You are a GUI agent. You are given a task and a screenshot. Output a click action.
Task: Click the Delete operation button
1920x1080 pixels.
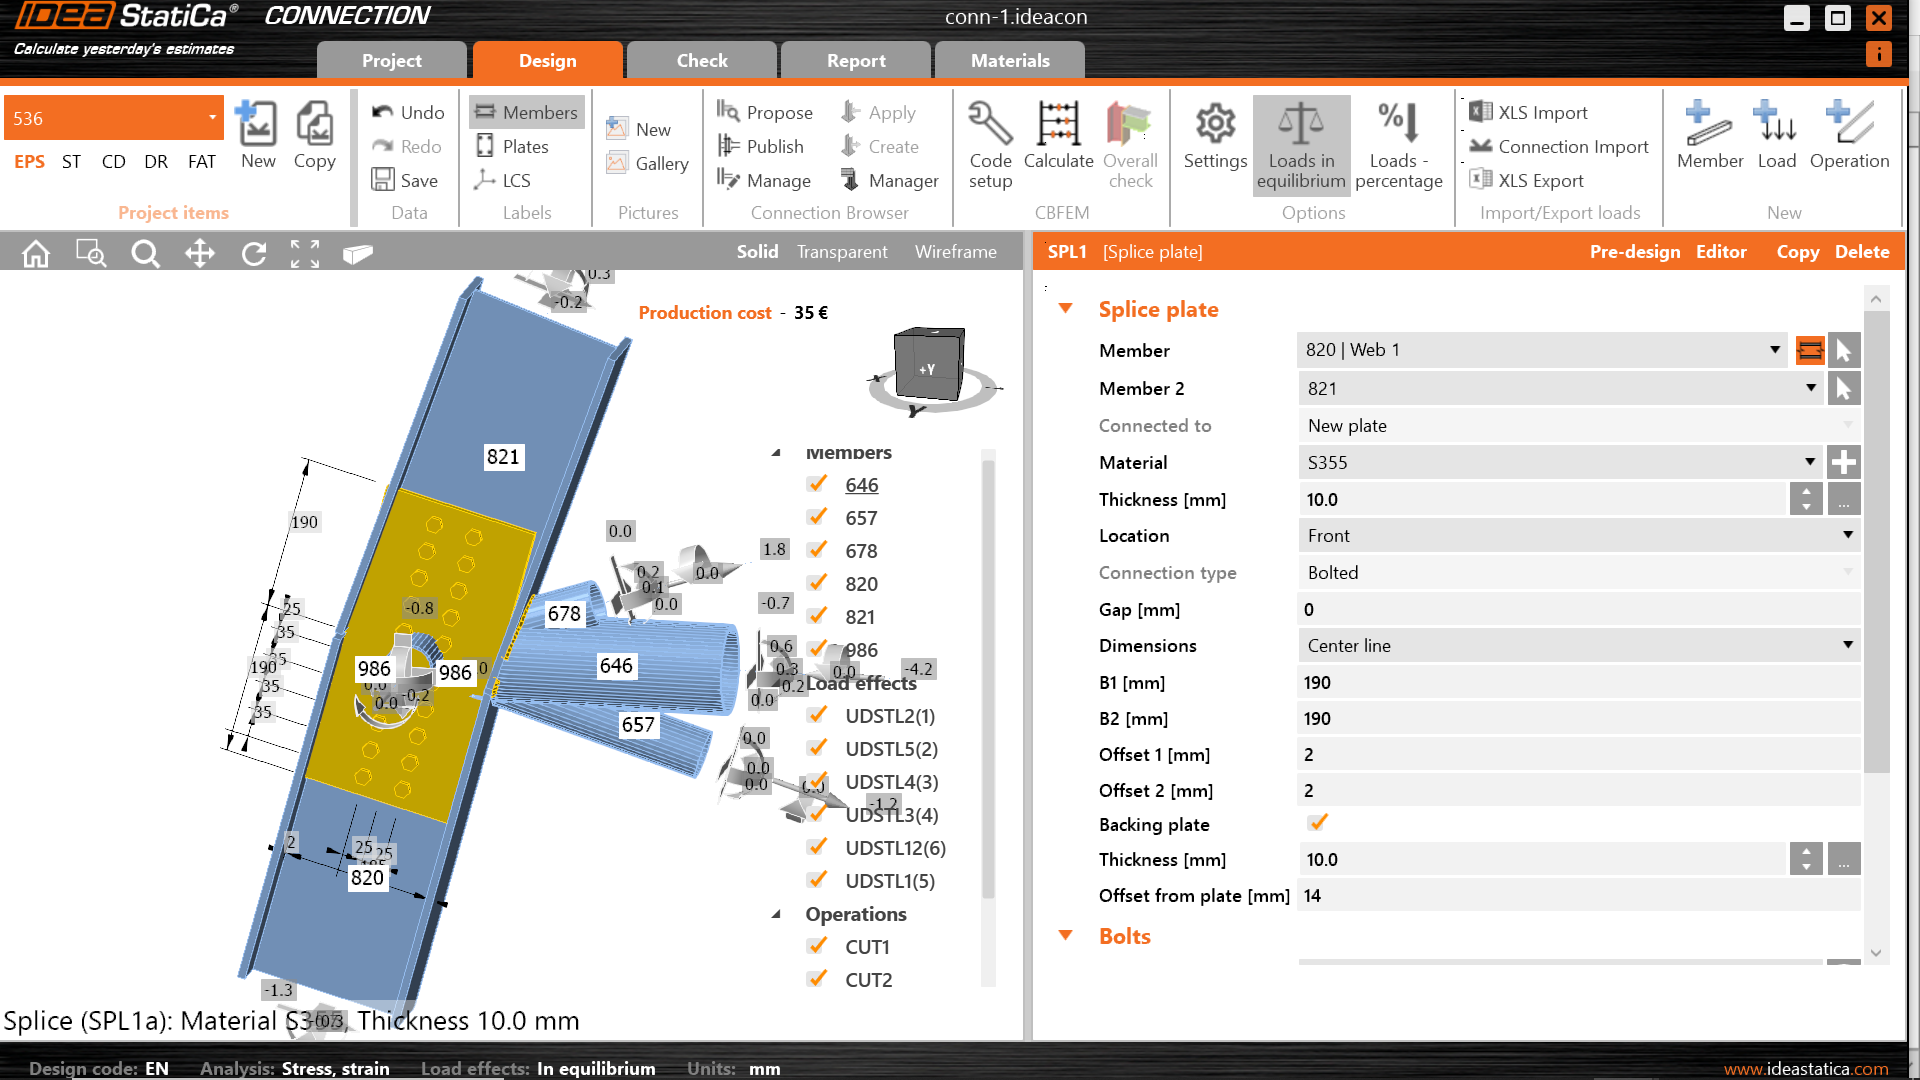tap(1861, 252)
